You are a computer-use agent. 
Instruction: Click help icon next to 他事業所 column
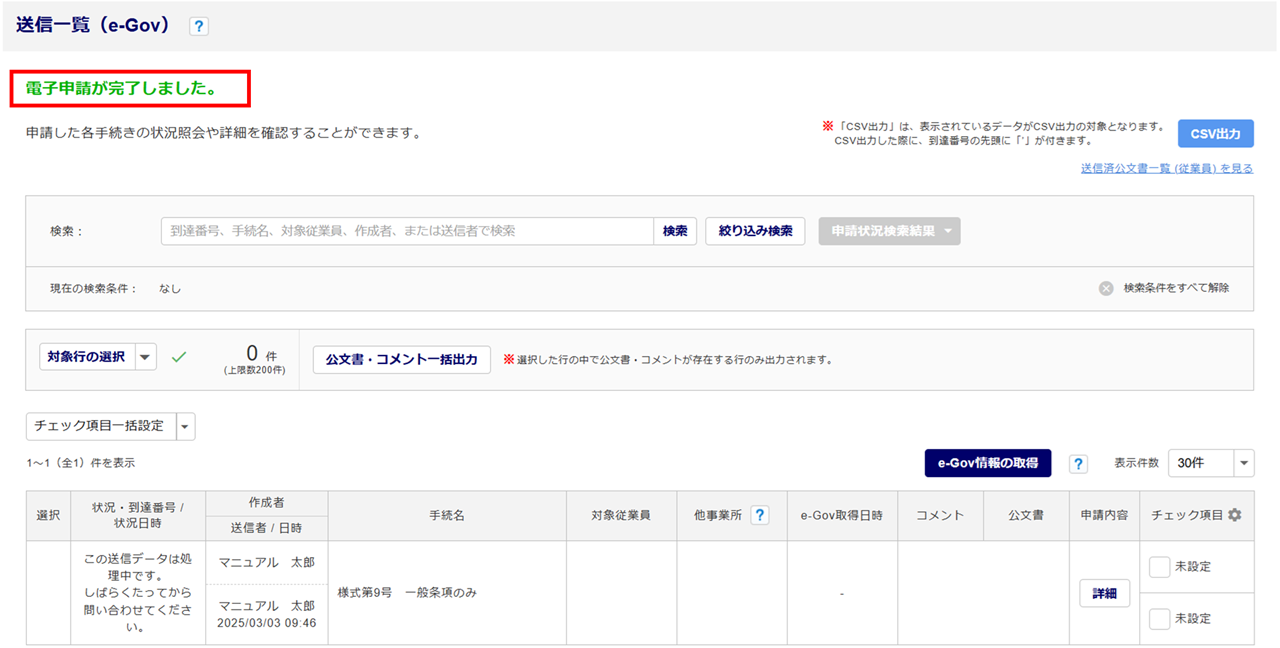(760, 515)
